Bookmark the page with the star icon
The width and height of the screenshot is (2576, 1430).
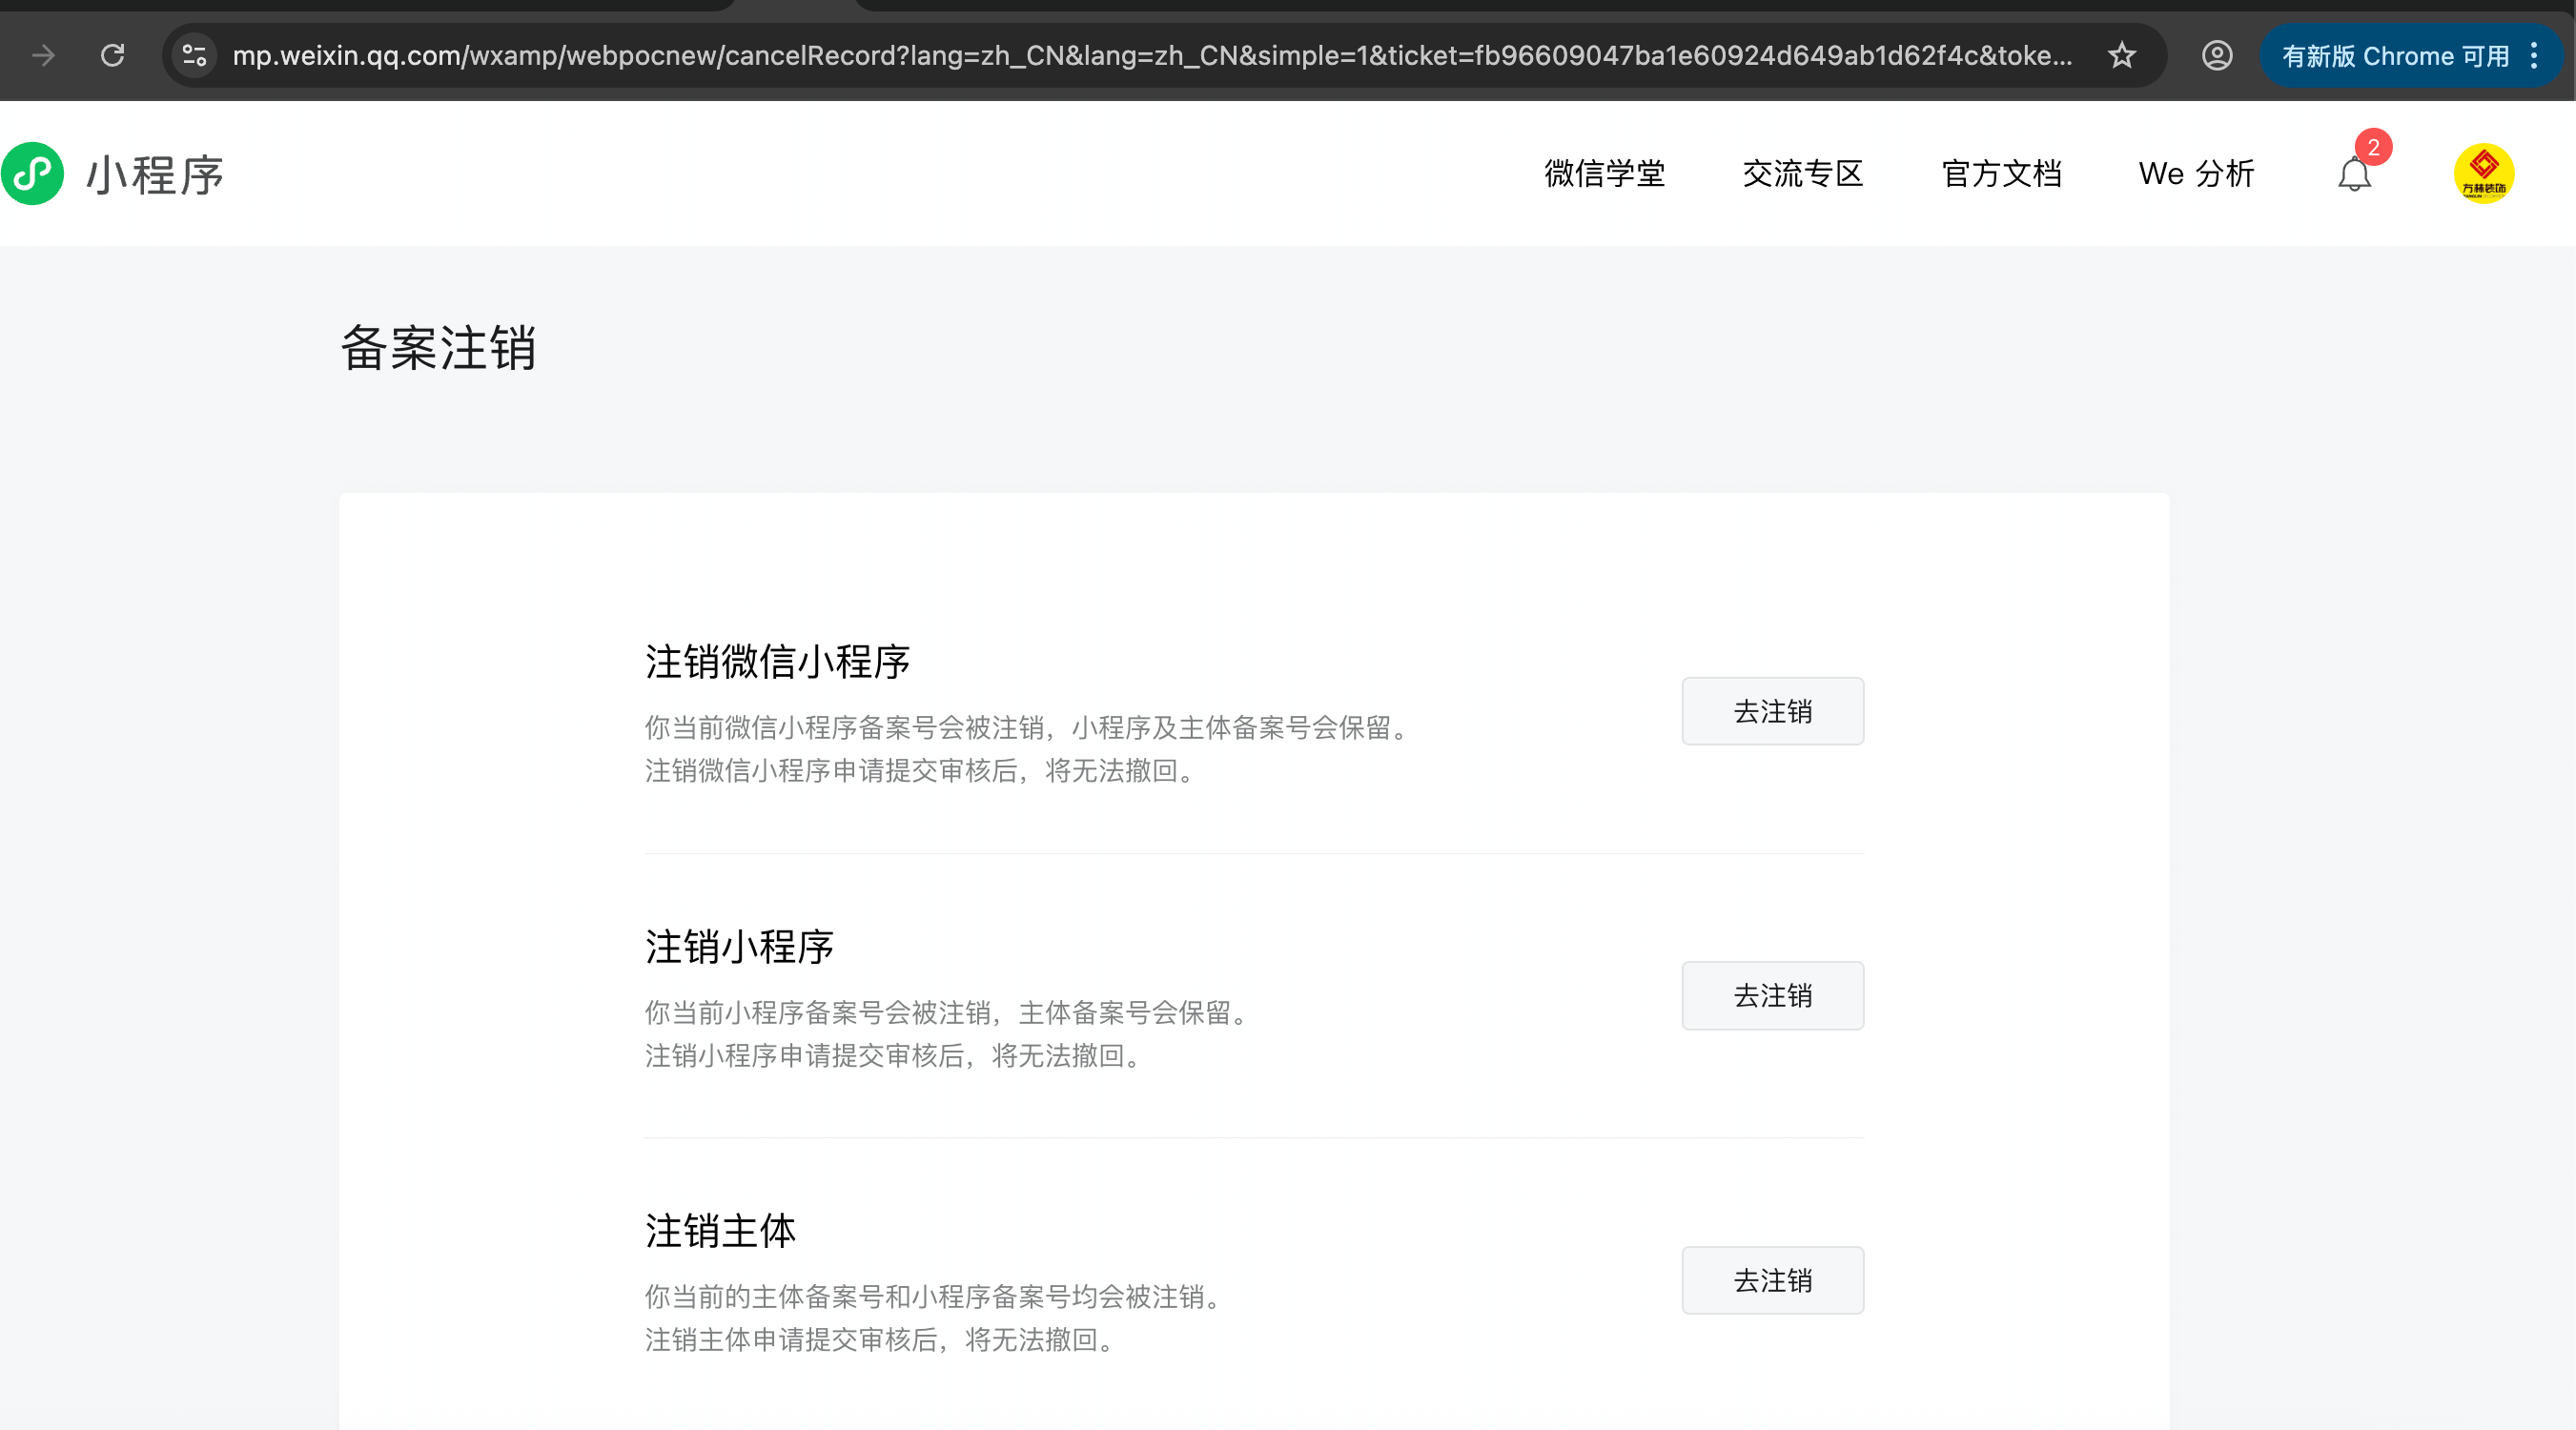pos(2121,55)
